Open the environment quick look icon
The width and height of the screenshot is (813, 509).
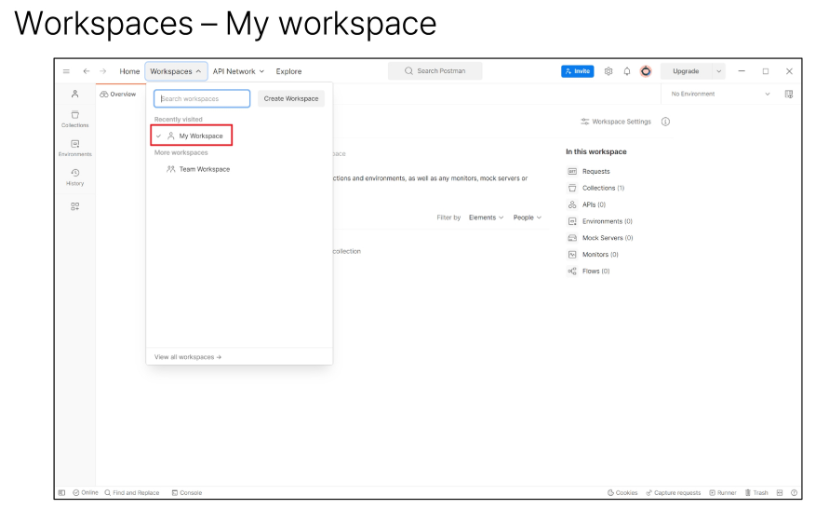coord(789,94)
